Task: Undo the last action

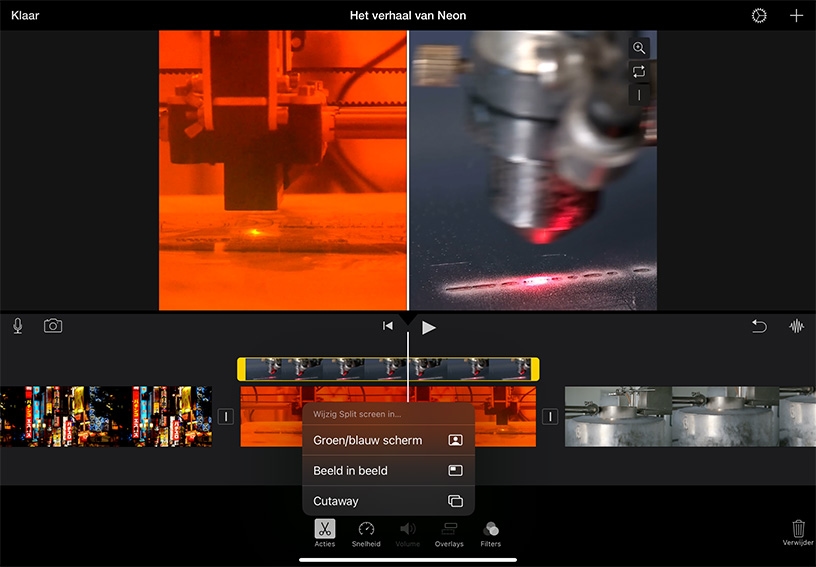Action: (759, 326)
